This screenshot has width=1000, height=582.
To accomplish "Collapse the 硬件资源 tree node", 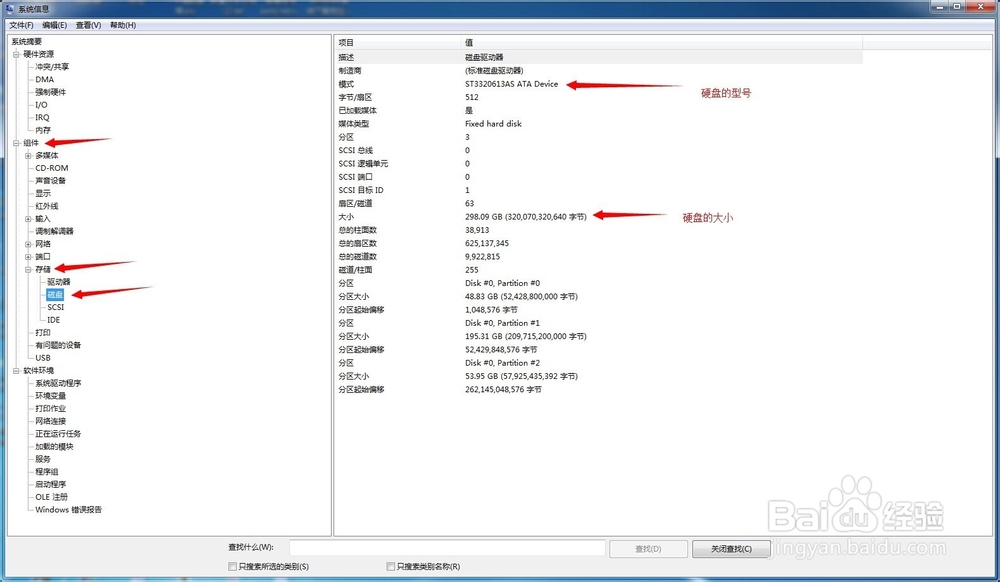I will pos(17,54).
